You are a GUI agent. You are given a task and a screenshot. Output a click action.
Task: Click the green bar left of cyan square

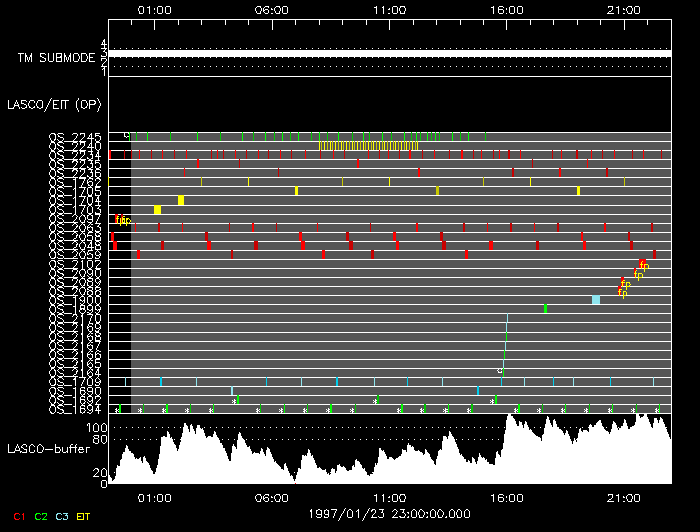(545, 309)
